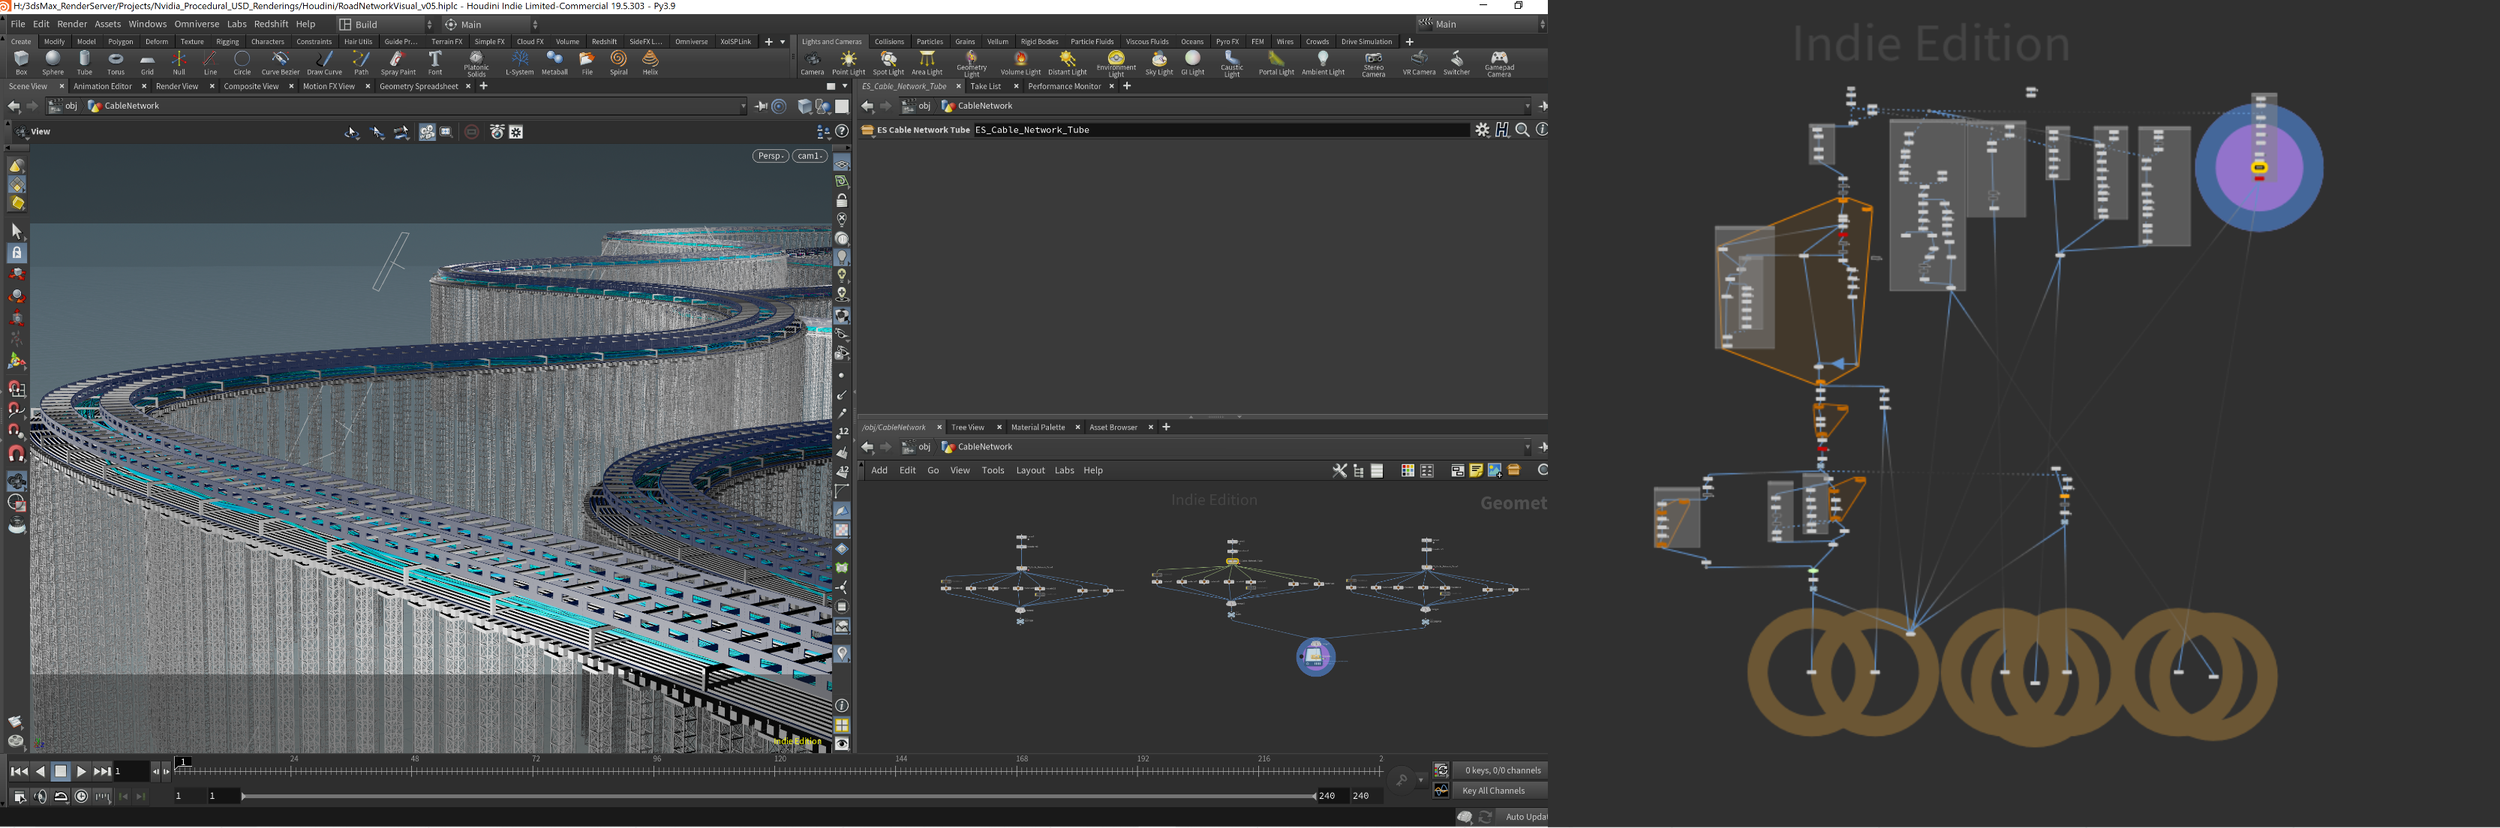Toggle the pin icon in scene view path bar

[x=761, y=106]
